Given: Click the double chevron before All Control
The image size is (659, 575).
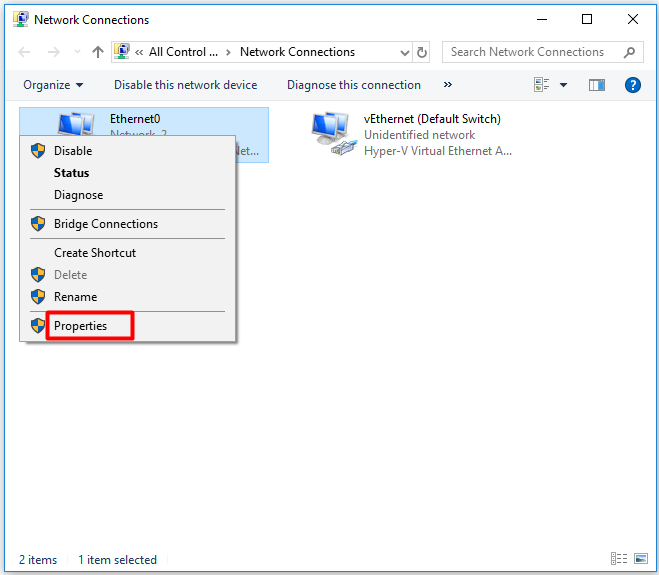Looking at the screenshot, I should pyautogui.click(x=139, y=53).
